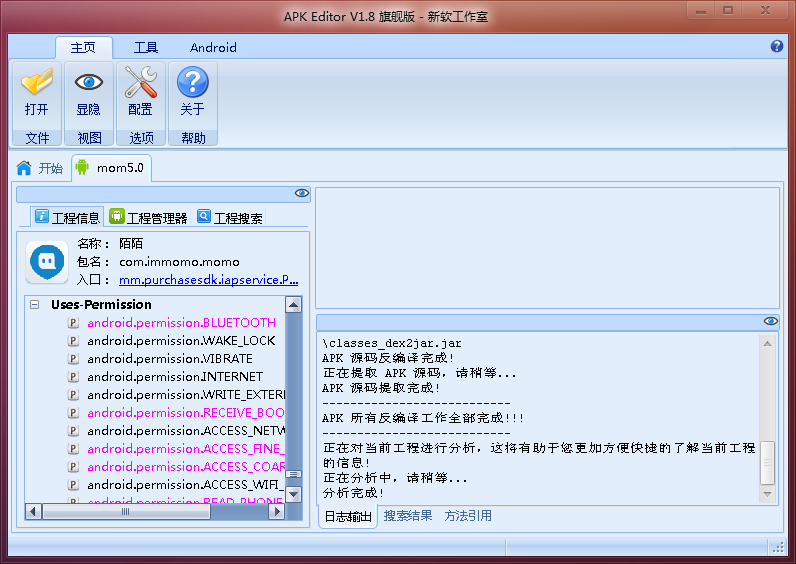Click the Uses-Permission heading label
The height and width of the screenshot is (564, 796).
[102, 305]
